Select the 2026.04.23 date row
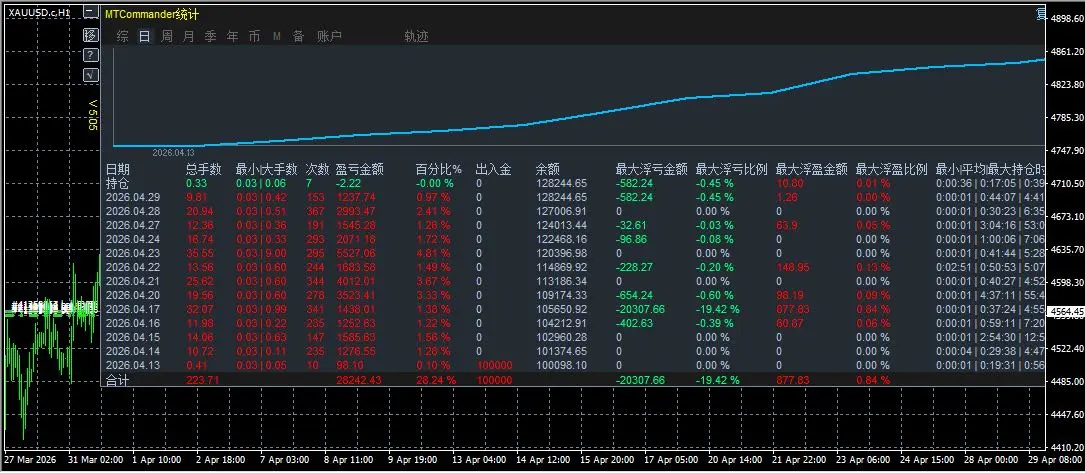Viewport: 1085px width, 473px height. pyautogui.click(x=133, y=253)
